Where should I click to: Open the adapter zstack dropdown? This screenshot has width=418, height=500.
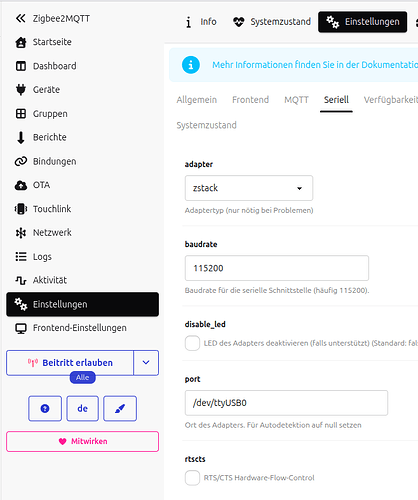pos(249,188)
